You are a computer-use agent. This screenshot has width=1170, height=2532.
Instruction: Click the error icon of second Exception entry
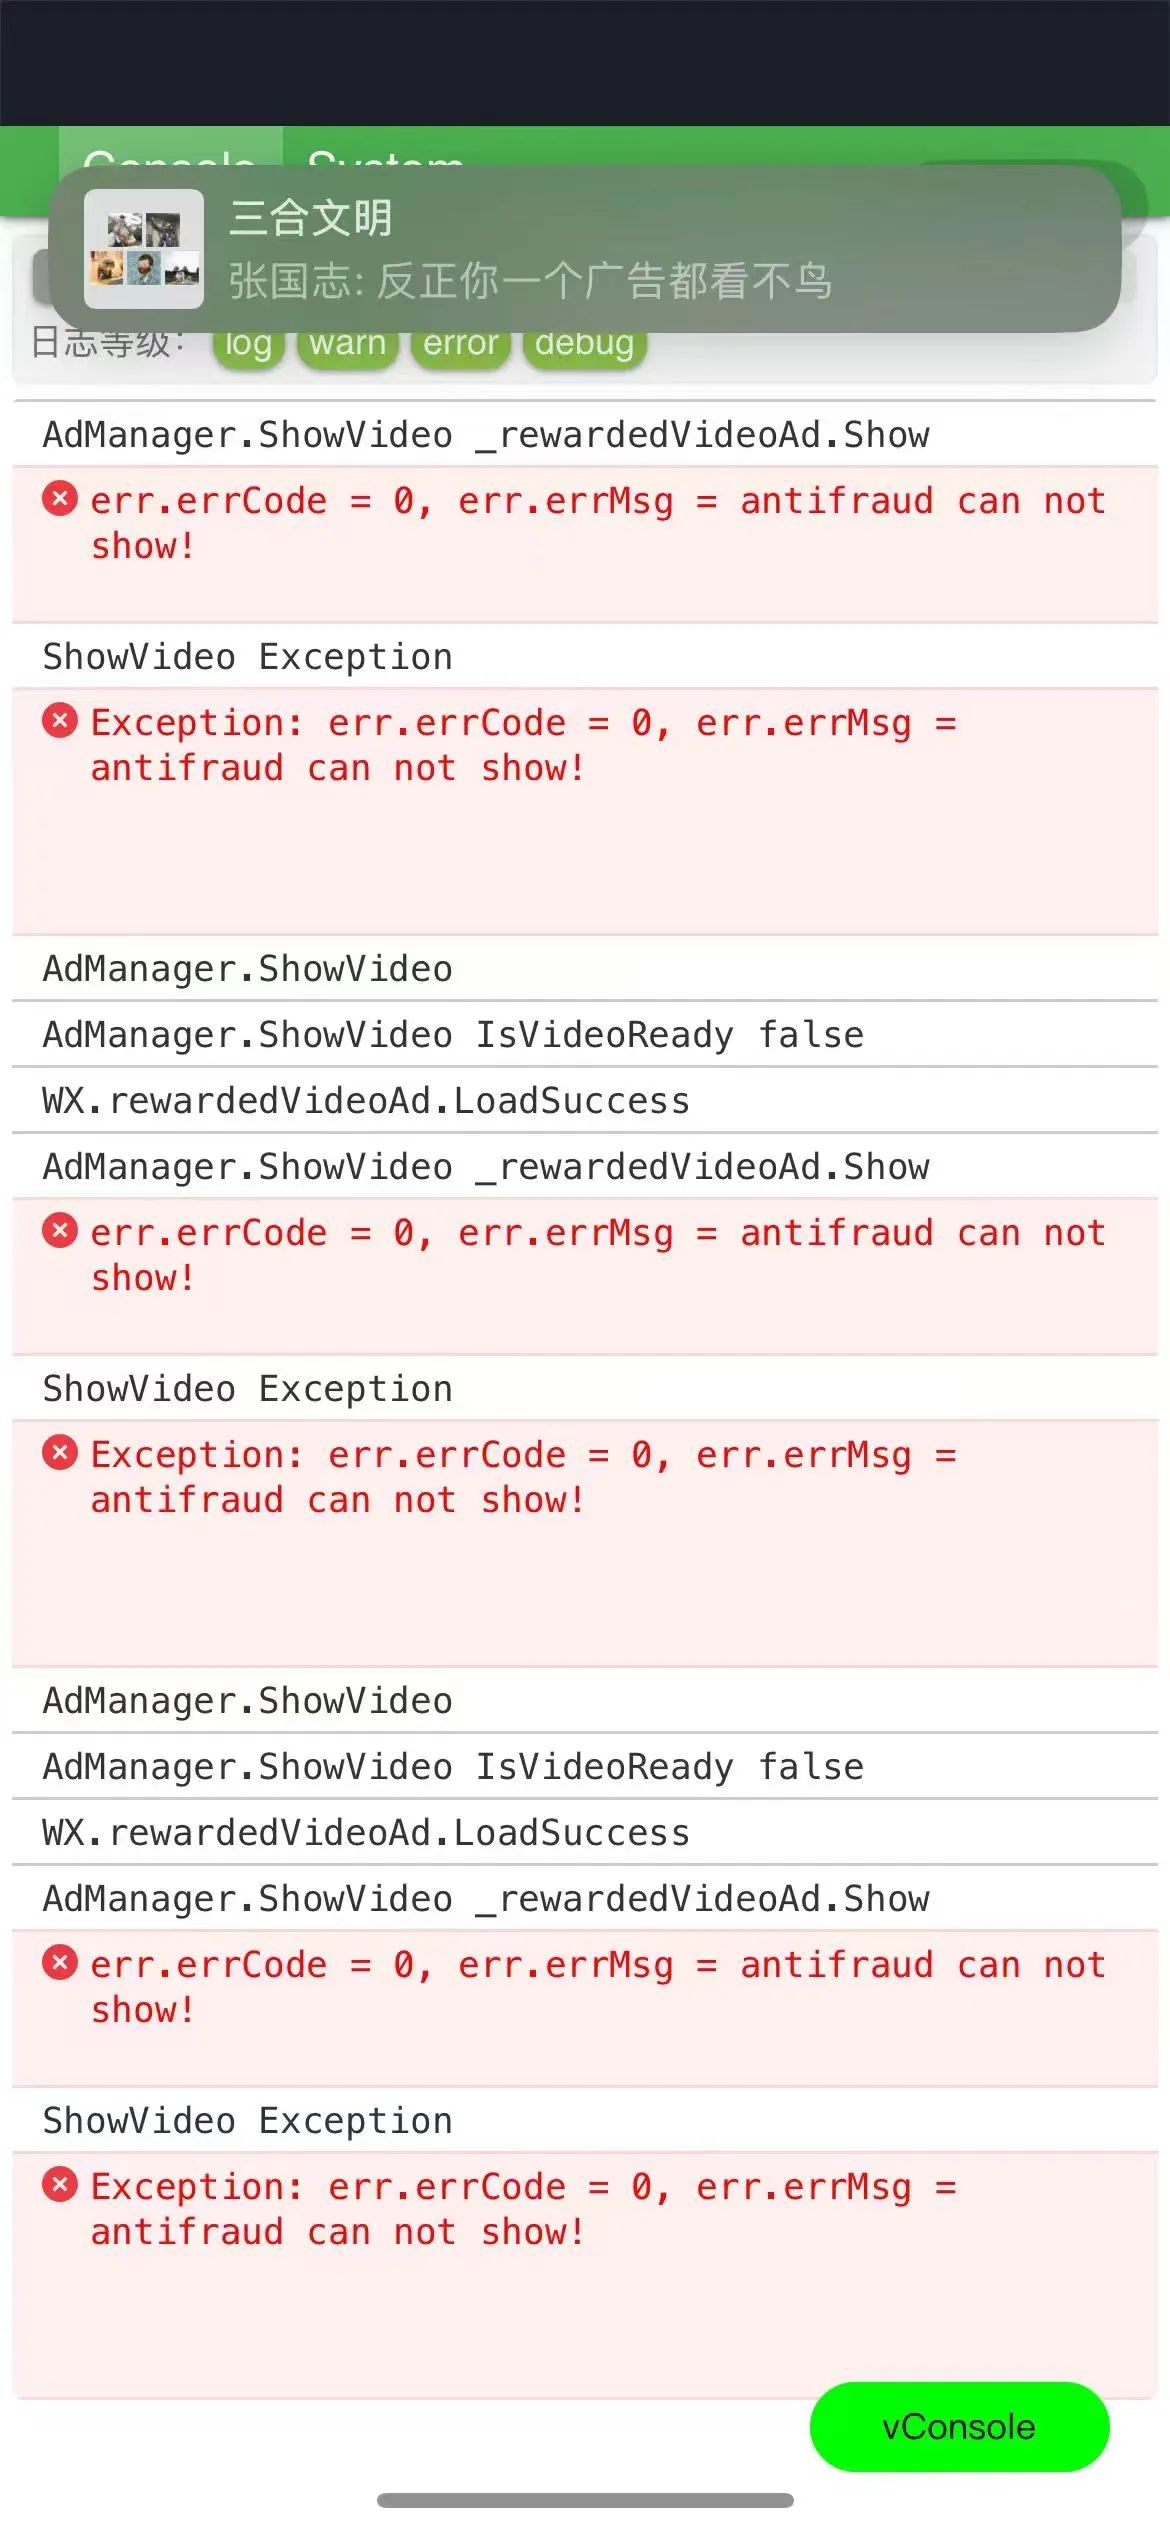pyautogui.click(x=60, y=1452)
